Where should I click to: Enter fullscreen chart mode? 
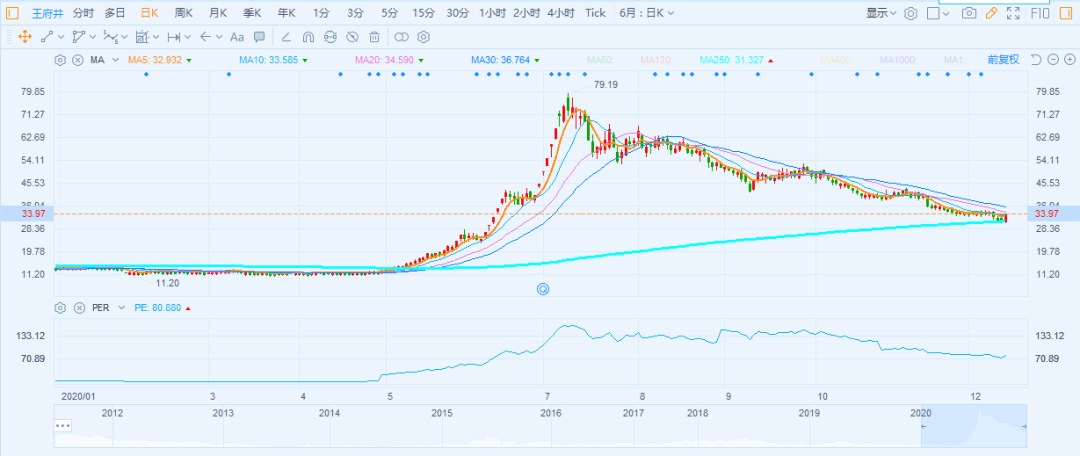[1014, 13]
